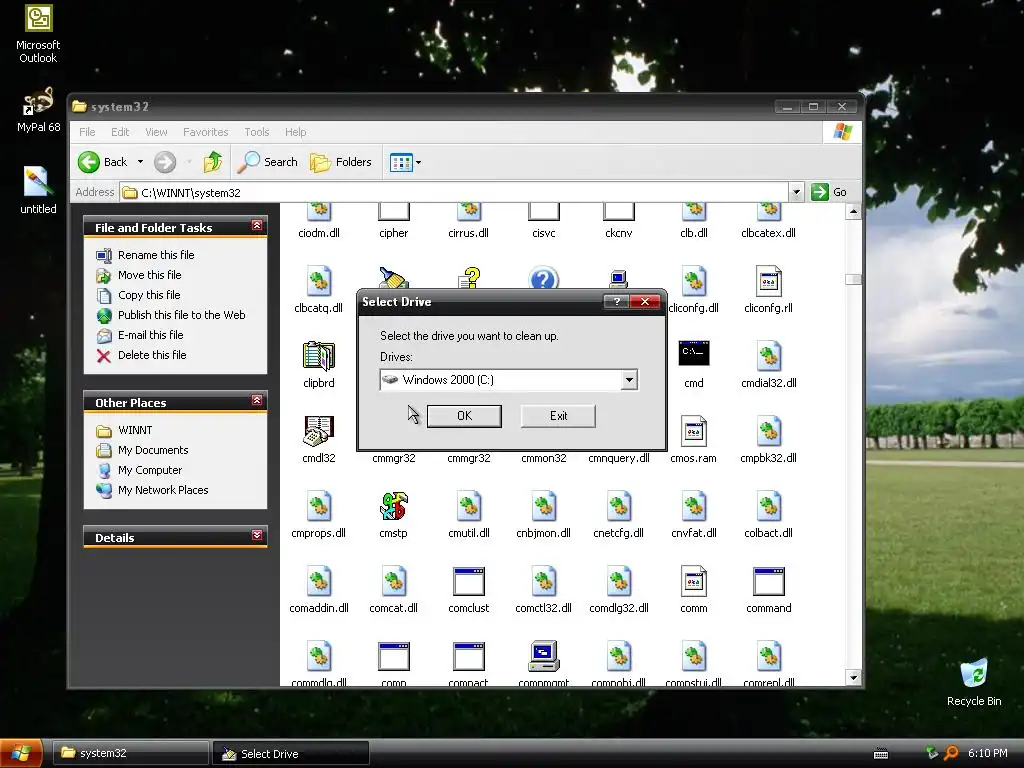Image resolution: width=1024 pixels, height=768 pixels.
Task: Open My Computer in Other Places
Action: pos(150,470)
